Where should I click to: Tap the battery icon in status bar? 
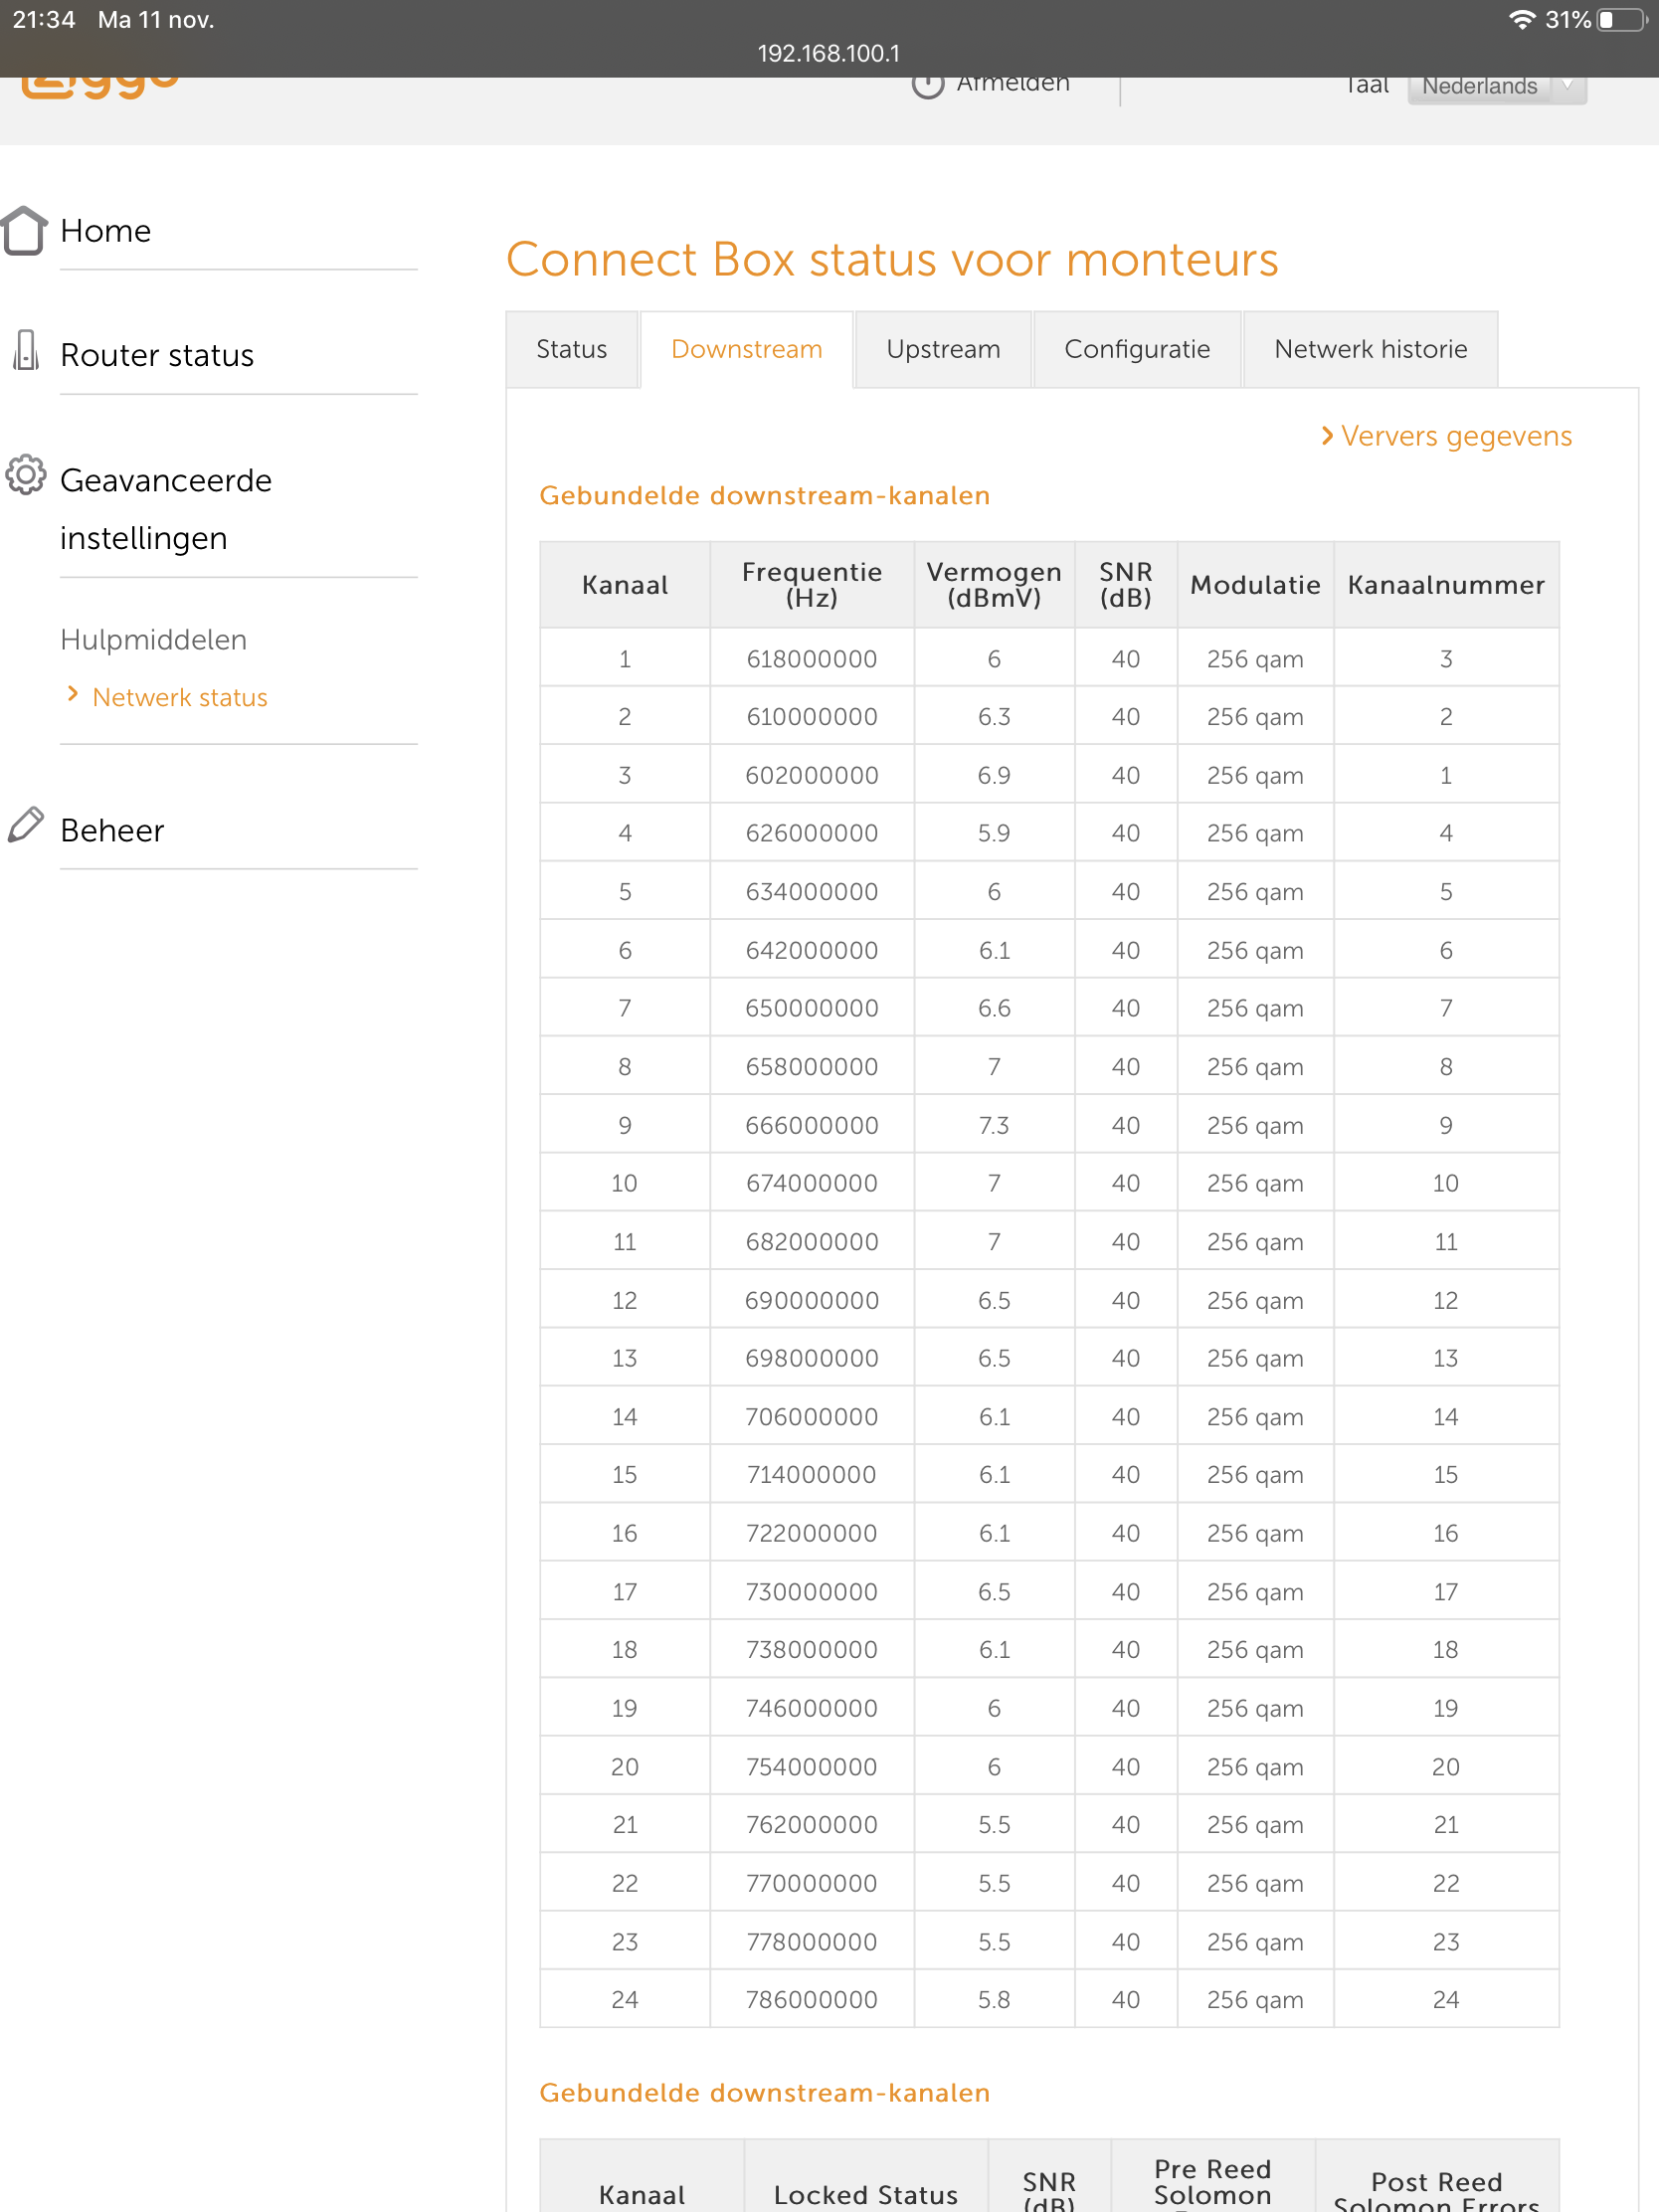click(1620, 20)
